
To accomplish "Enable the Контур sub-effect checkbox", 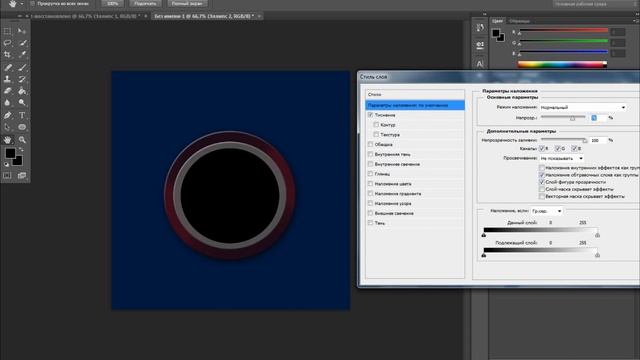I will pyautogui.click(x=376, y=125).
